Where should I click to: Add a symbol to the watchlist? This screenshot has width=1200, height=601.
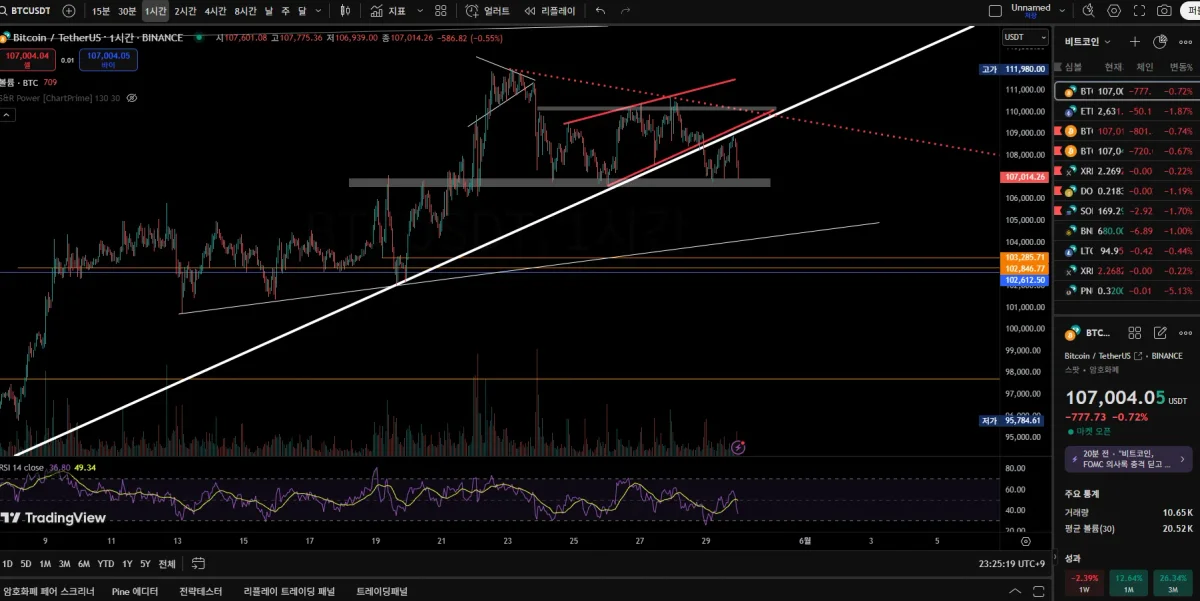tap(1134, 42)
